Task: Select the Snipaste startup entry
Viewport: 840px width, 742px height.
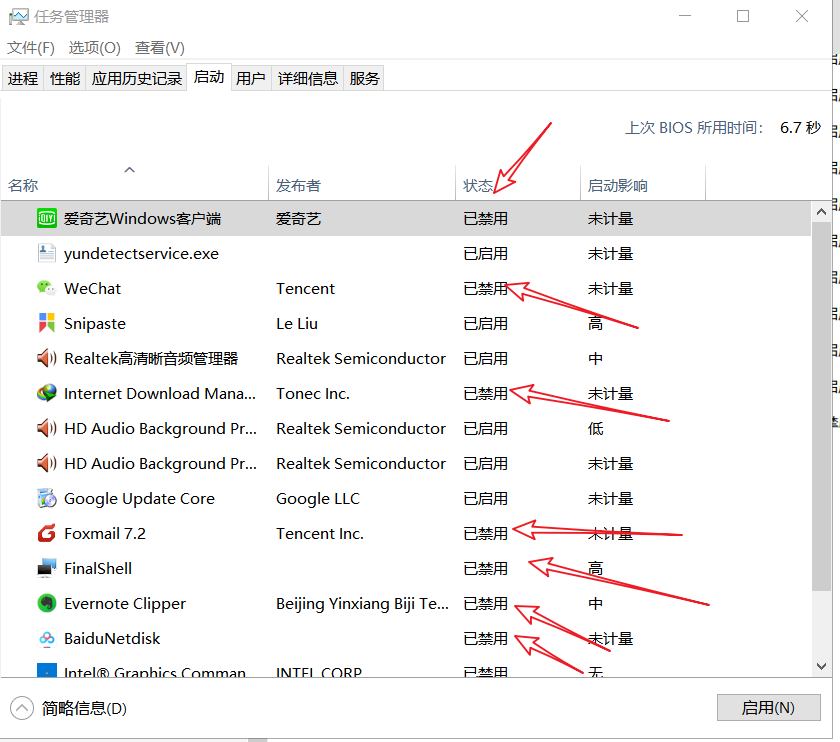Action: pyautogui.click(x=406, y=323)
